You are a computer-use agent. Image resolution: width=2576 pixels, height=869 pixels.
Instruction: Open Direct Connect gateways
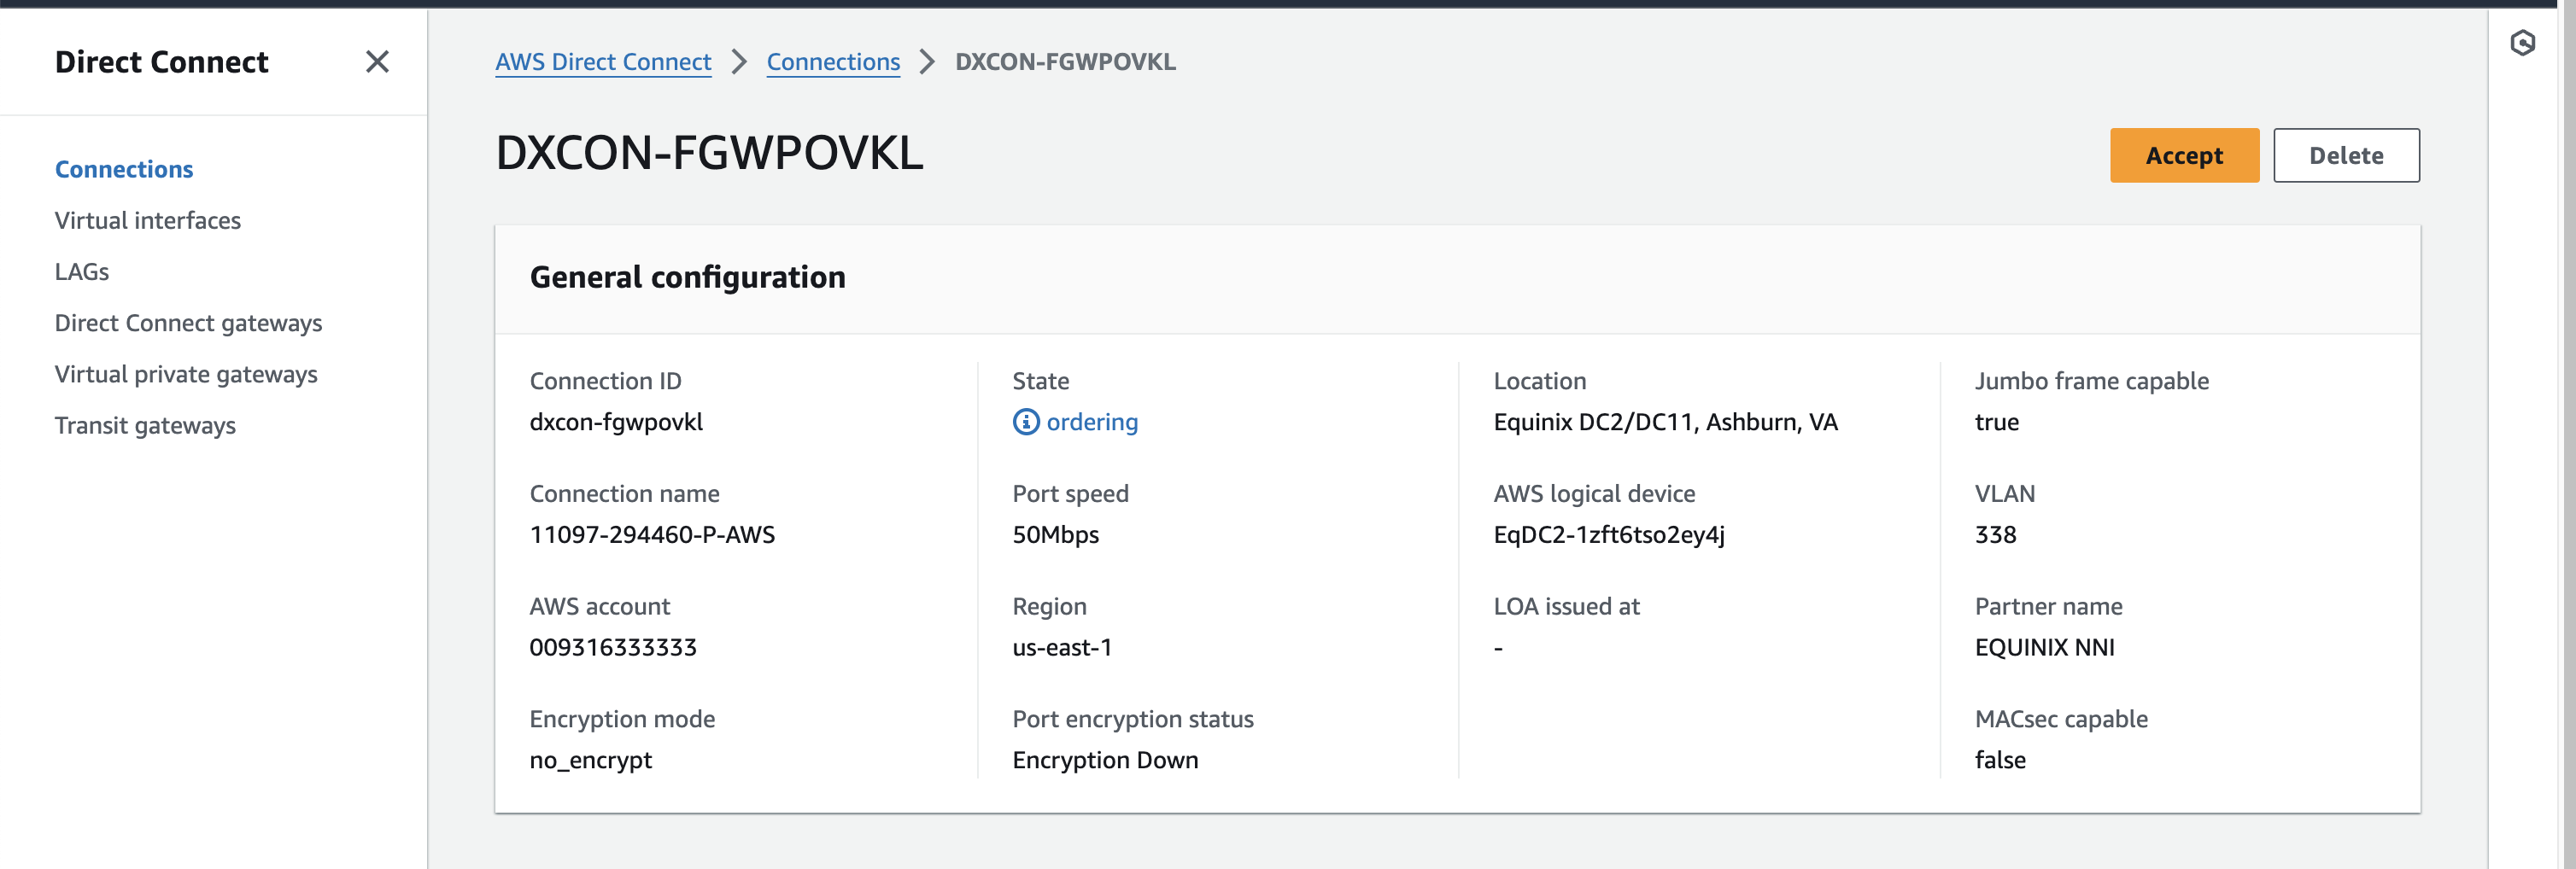[188, 323]
